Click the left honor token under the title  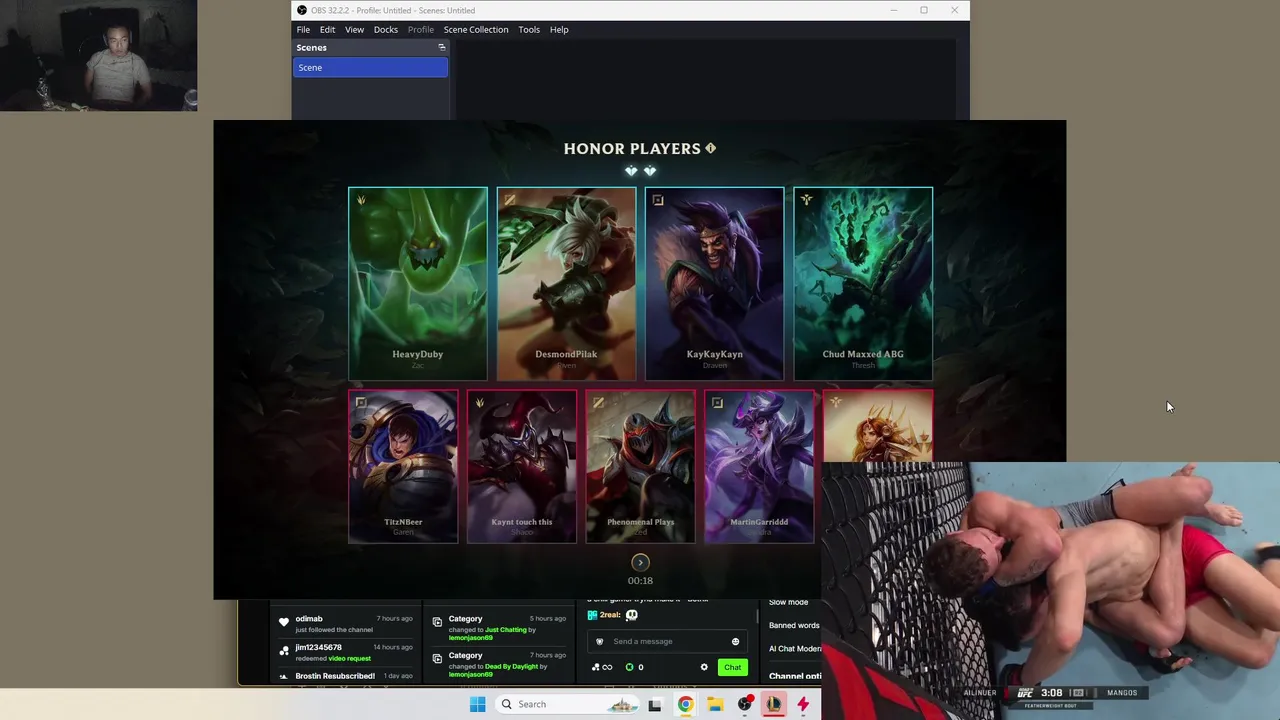click(x=631, y=171)
